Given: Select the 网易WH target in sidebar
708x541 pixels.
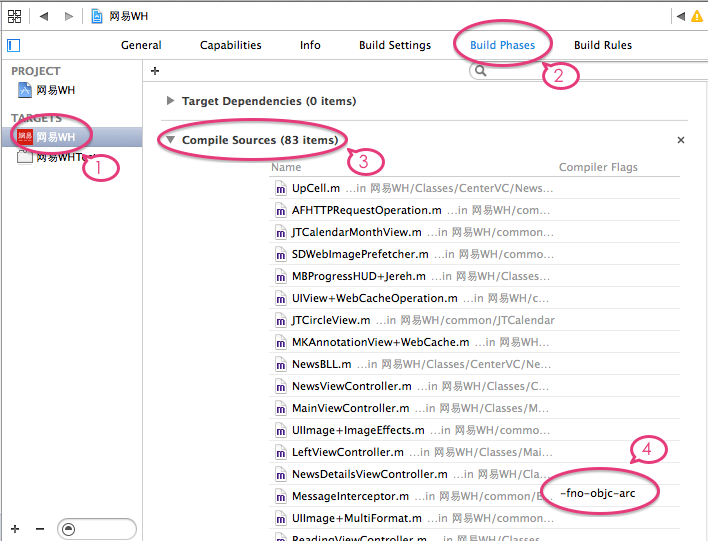Looking at the screenshot, I should (55, 137).
